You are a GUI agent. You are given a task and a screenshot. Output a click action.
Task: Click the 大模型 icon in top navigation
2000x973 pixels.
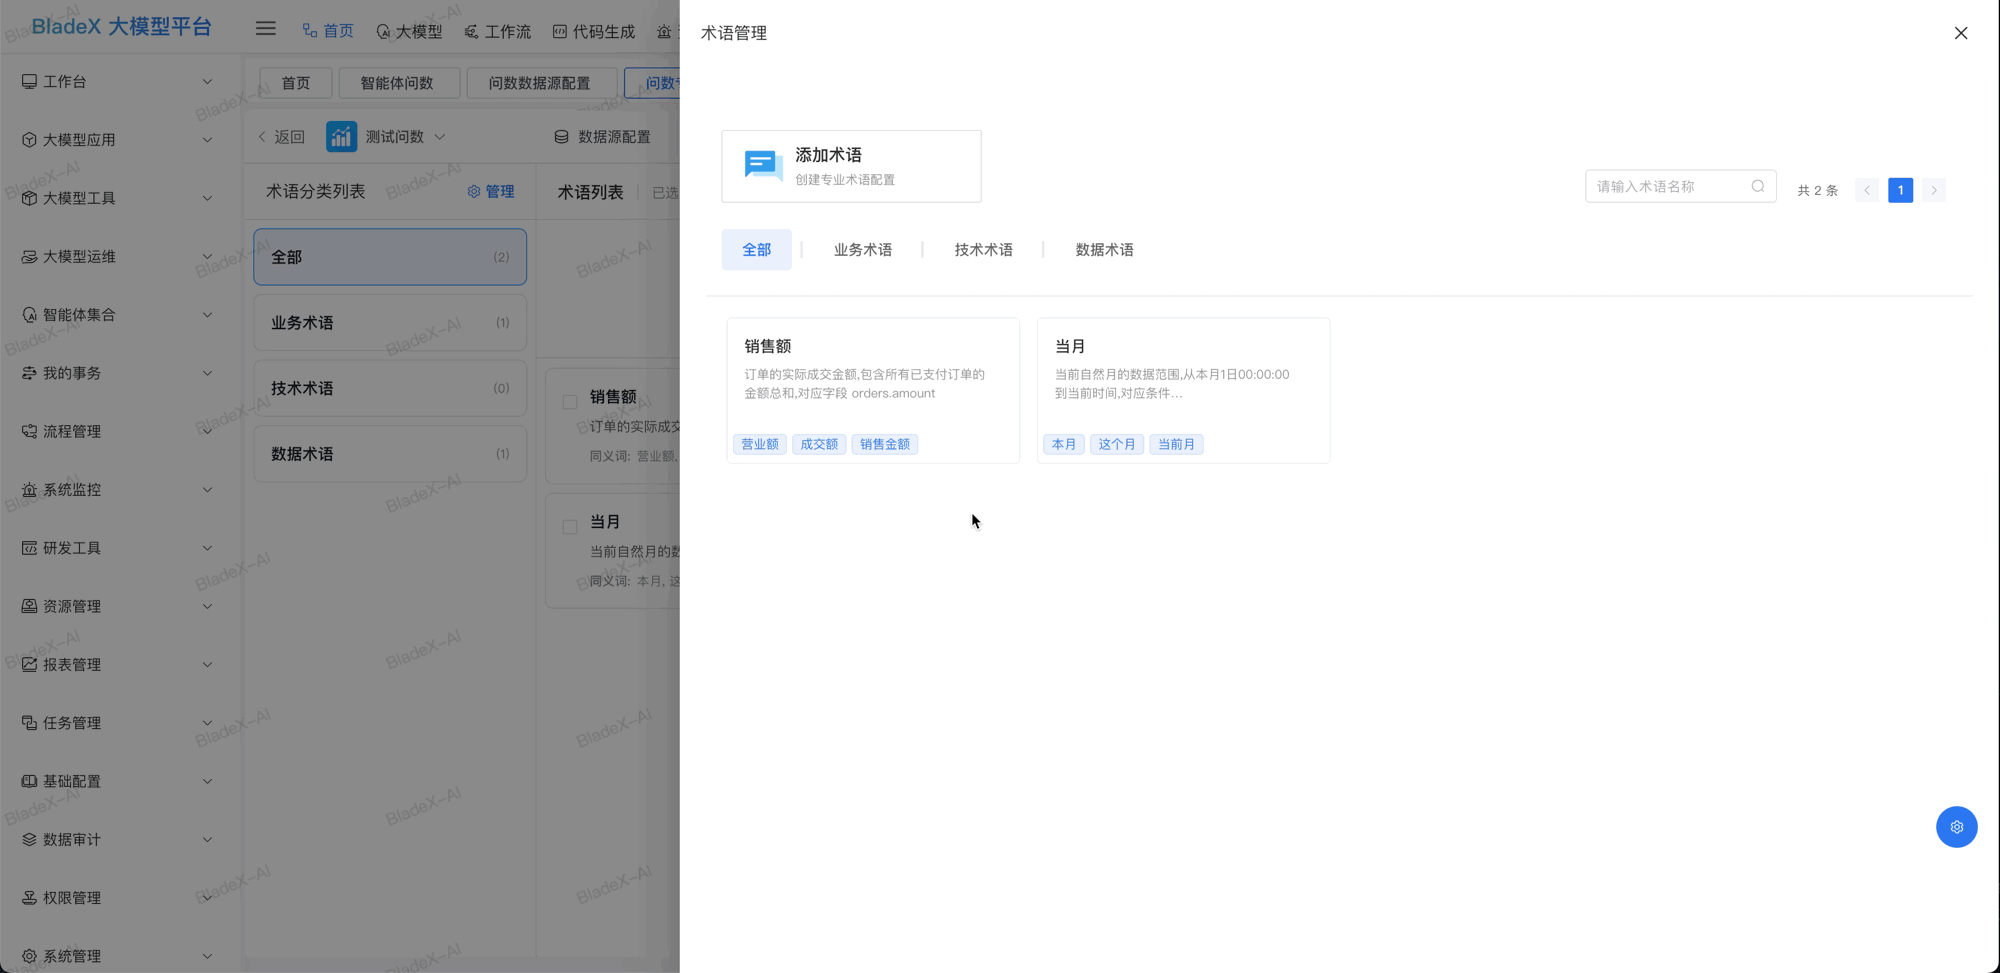383,31
